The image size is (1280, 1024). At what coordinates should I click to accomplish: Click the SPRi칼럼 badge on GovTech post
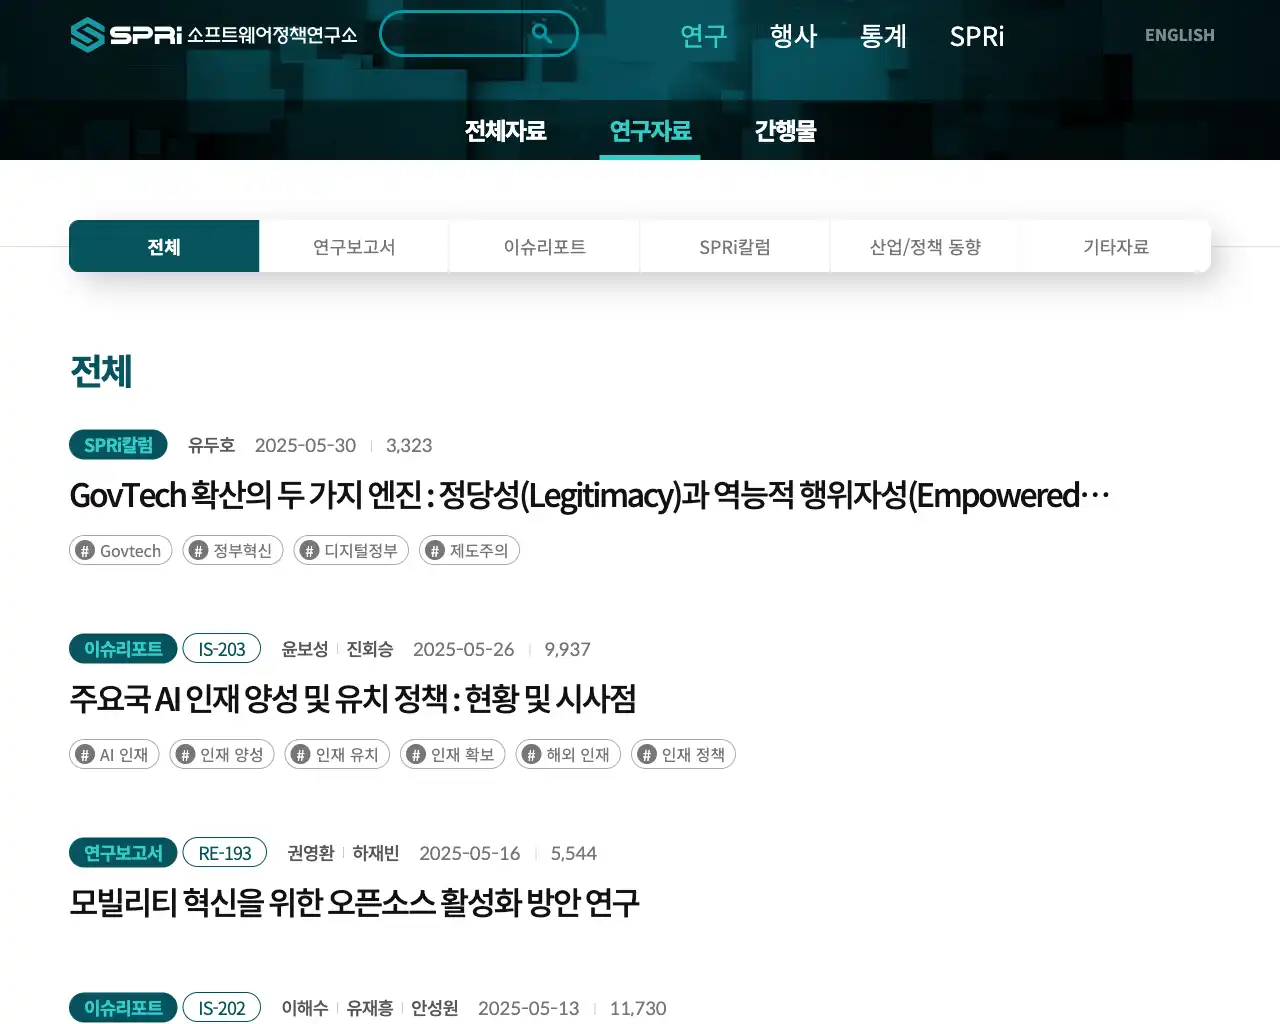(118, 445)
